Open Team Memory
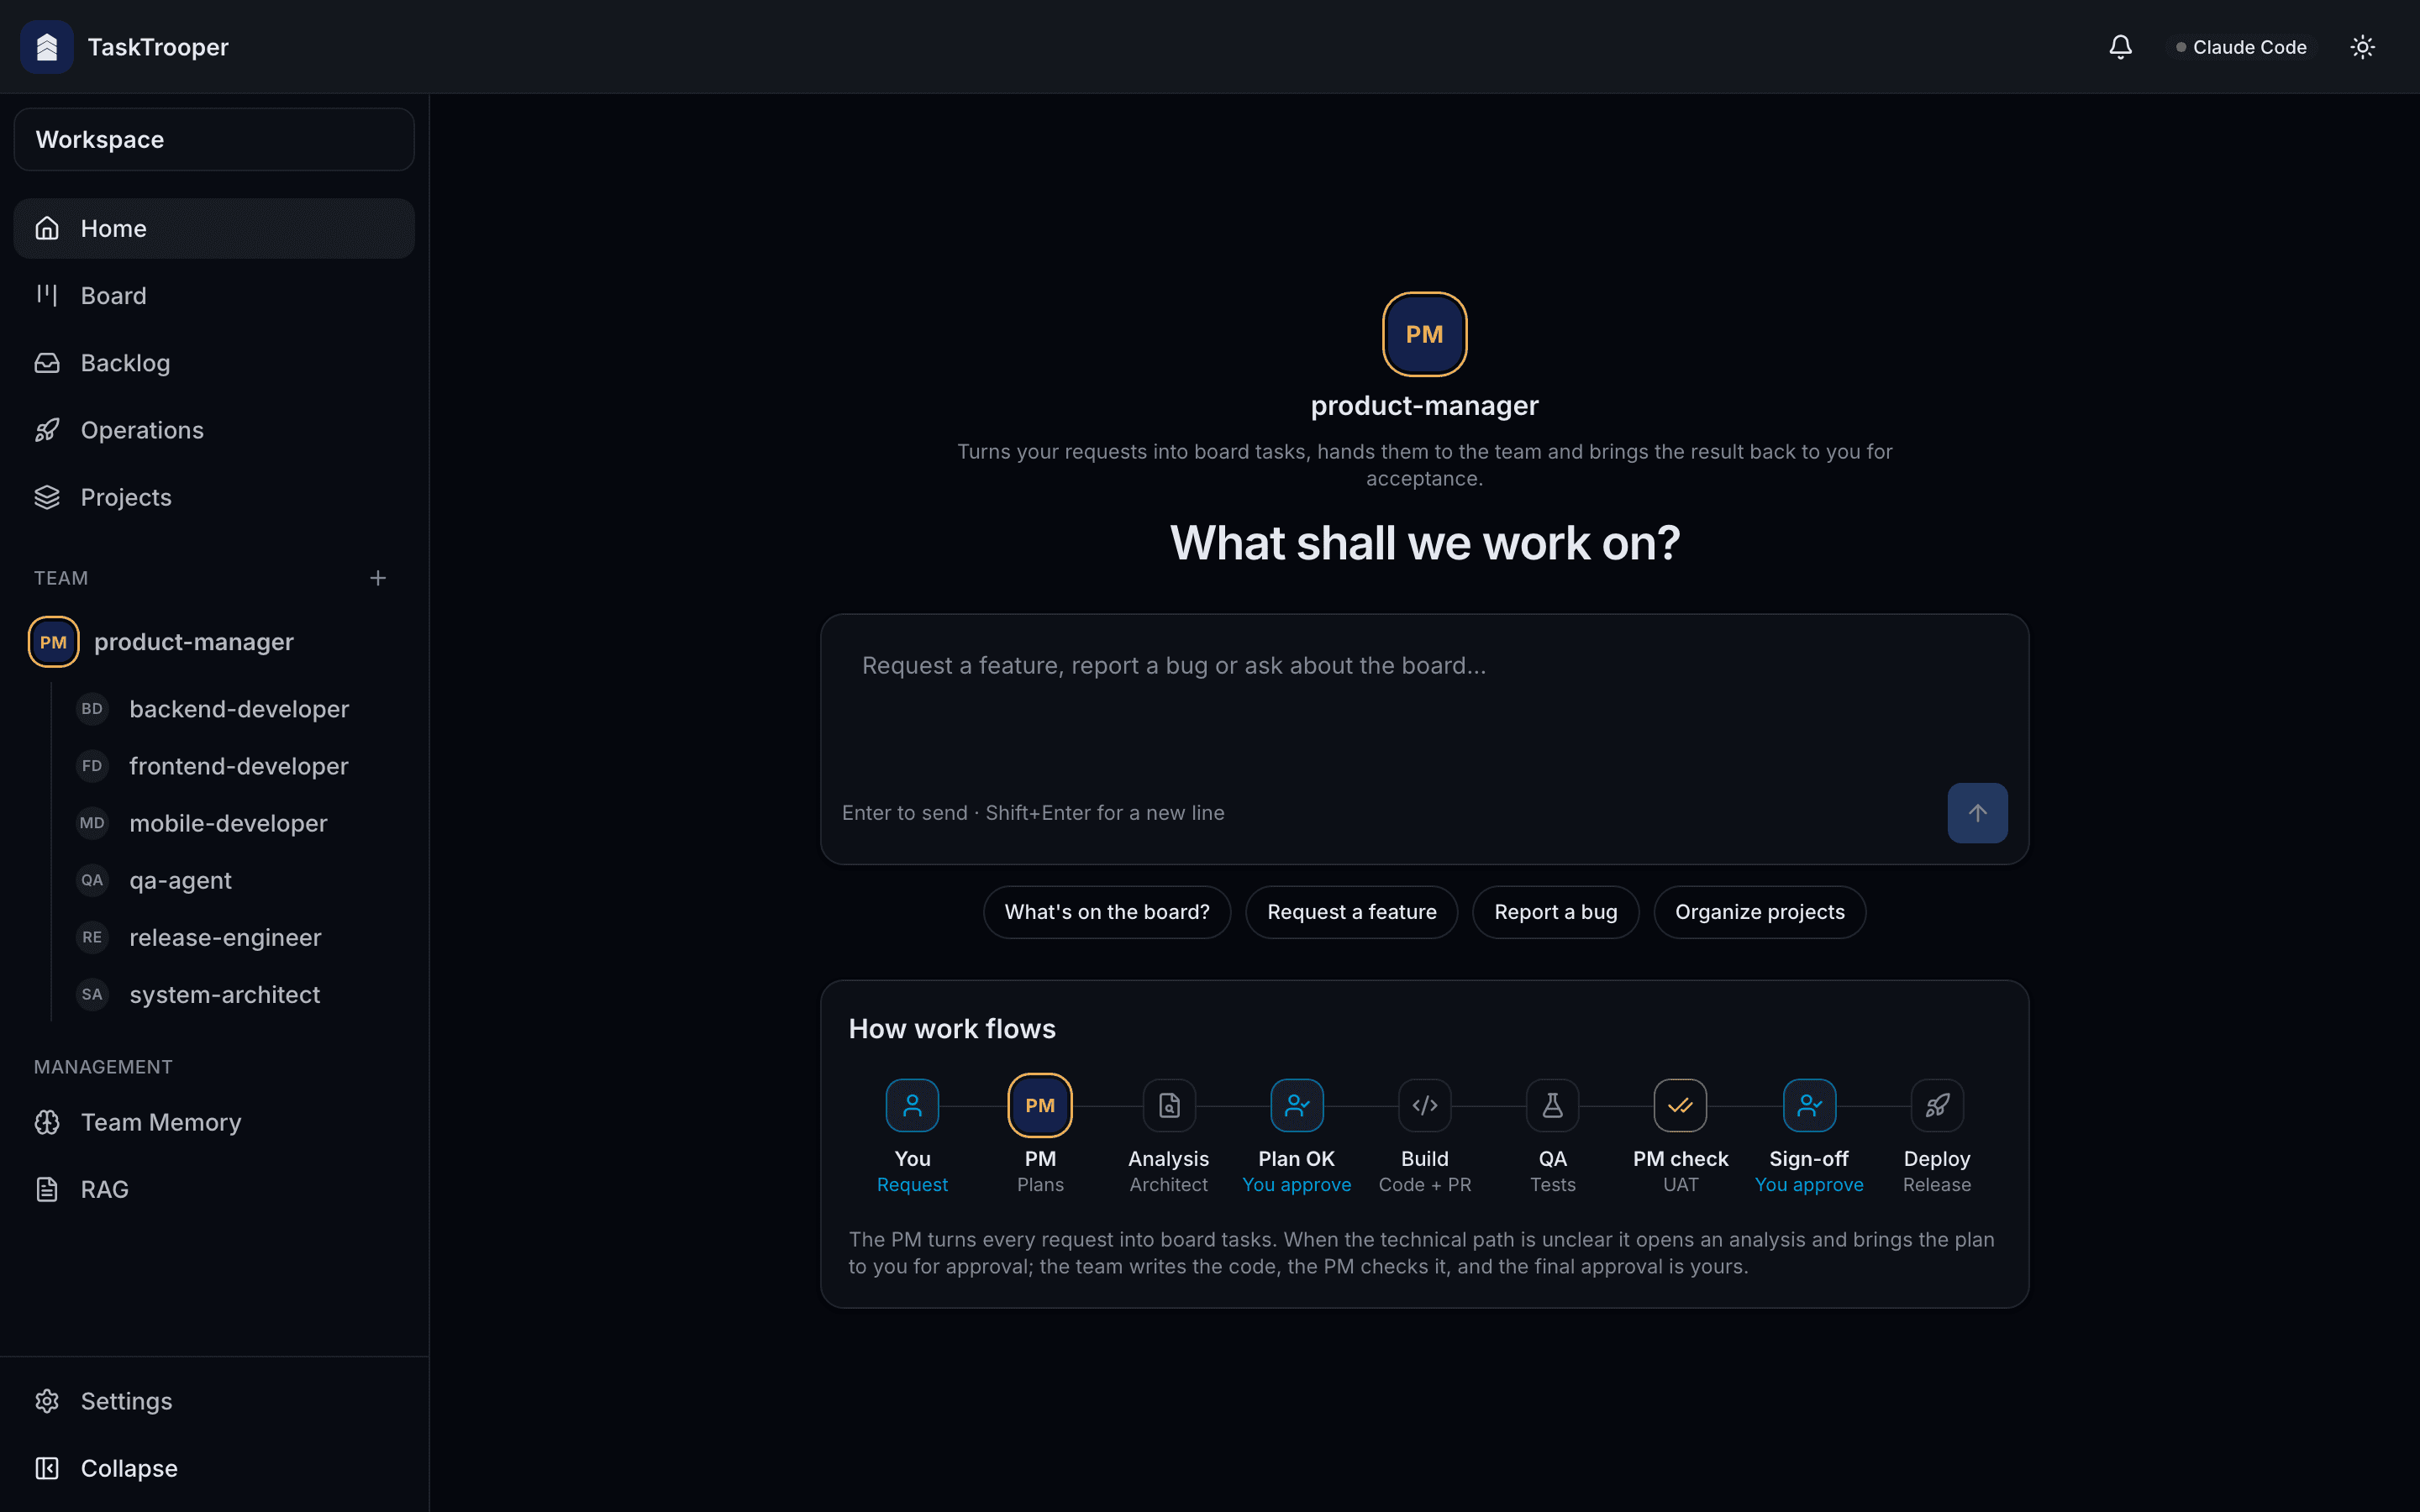2420x1512 pixels. pyautogui.click(x=214, y=1122)
